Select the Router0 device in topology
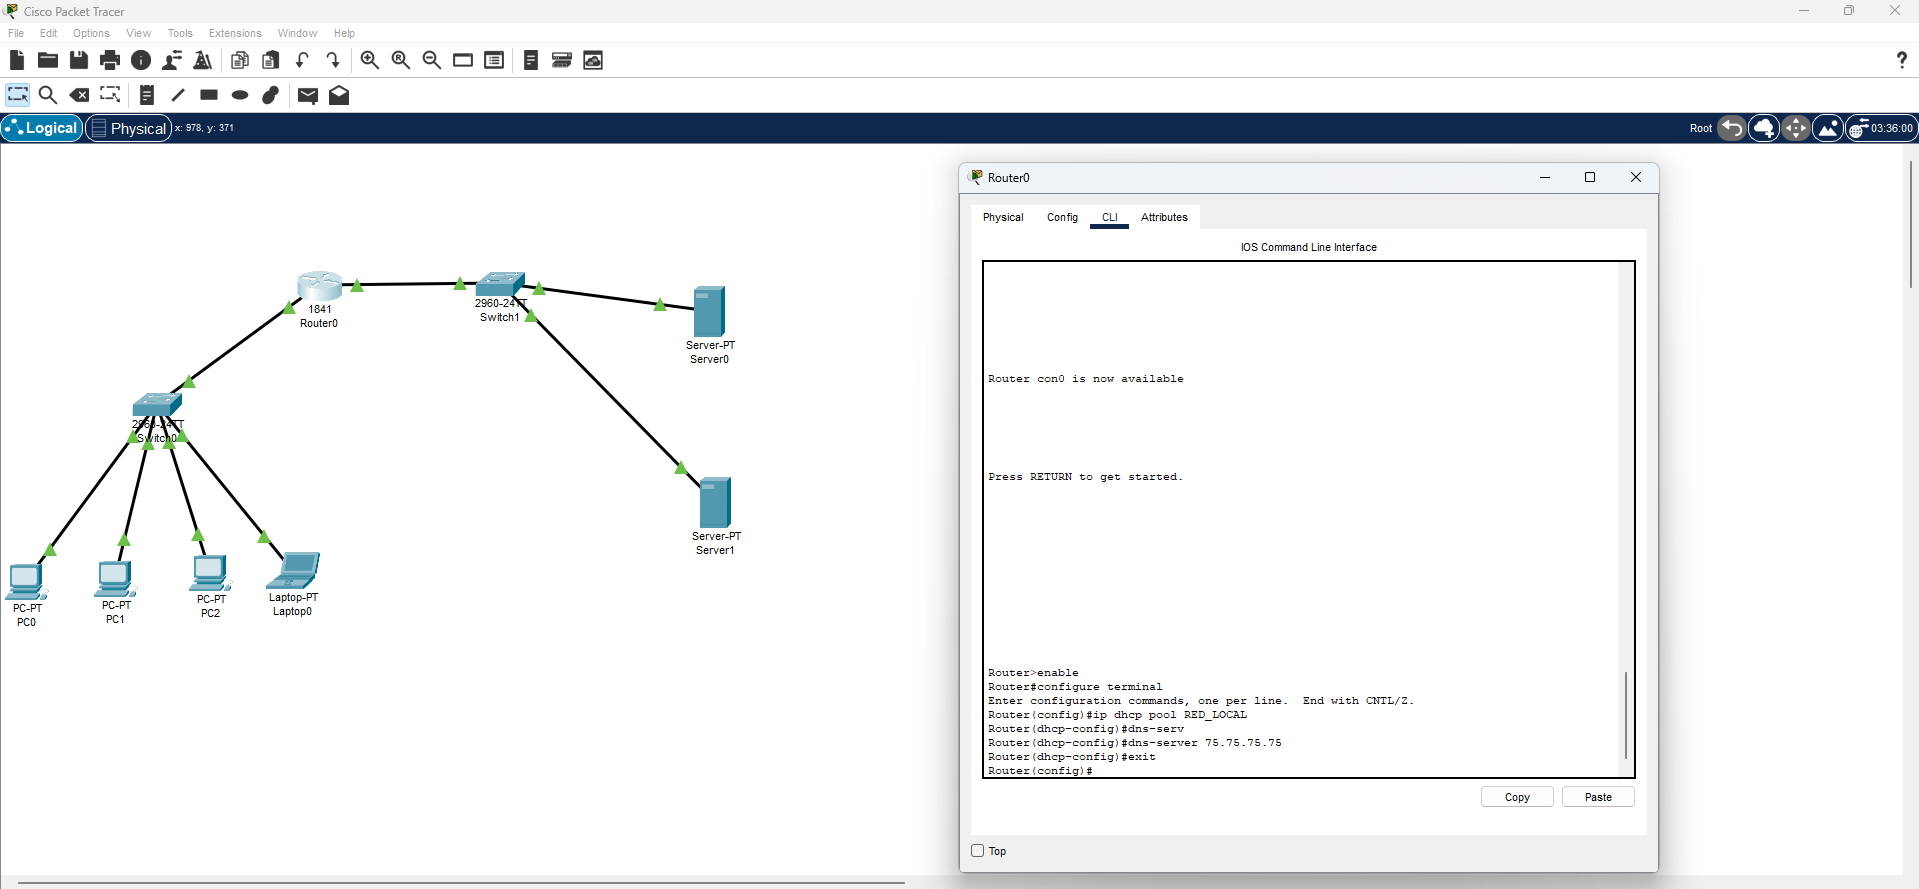This screenshot has height=889, width=1919. (320, 287)
